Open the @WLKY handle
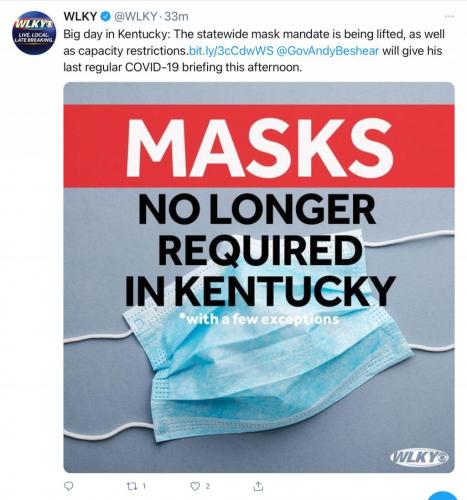The height and width of the screenshot is (500, 467). tap(135, 16)
